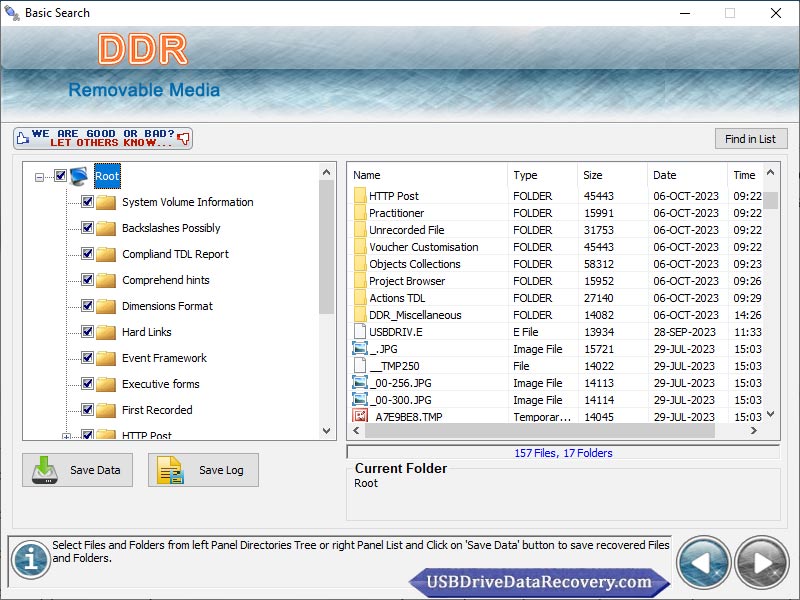Image resolution: width=800 pixels, height=600 pixels.
Task: Go back with the left arrow button
Action: click(x=704, y=563)
